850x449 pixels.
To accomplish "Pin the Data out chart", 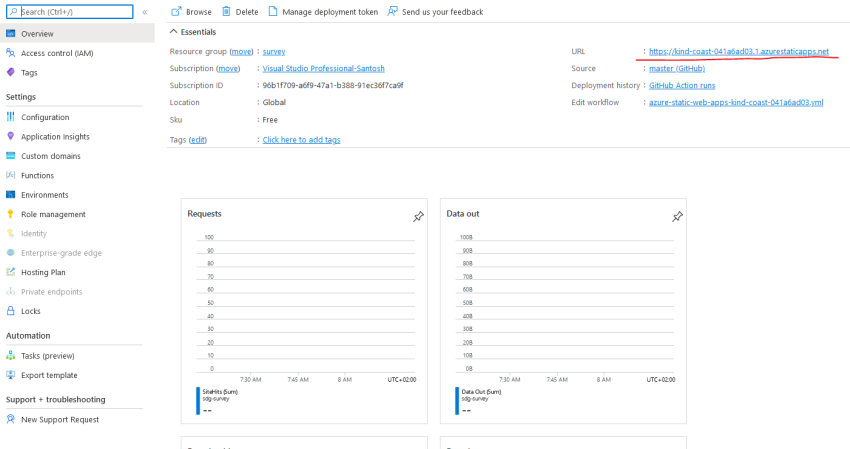I will click(x=677, y=217).
